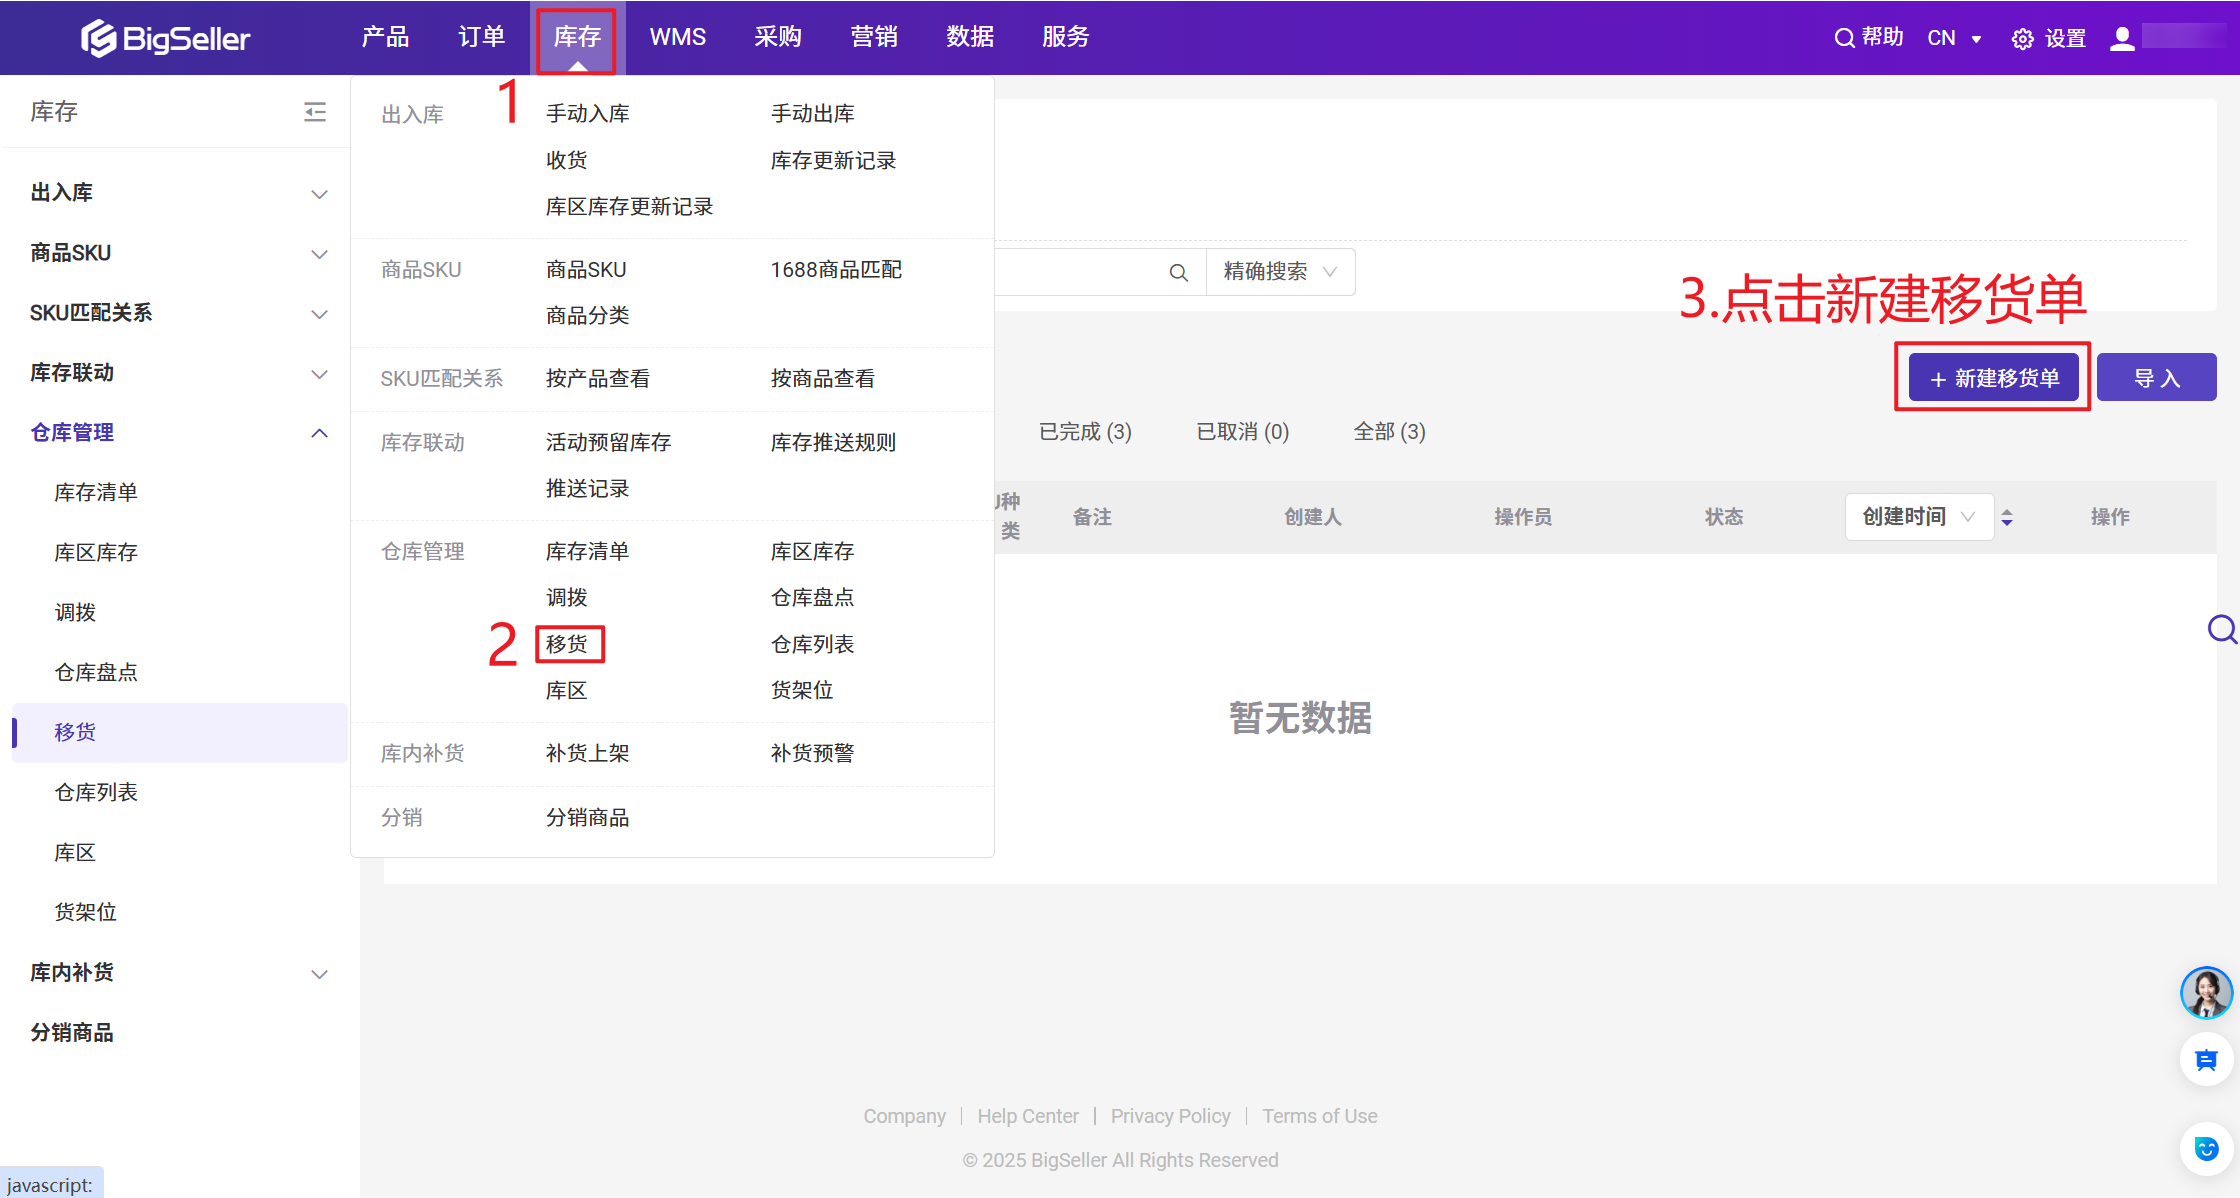Open 仓库列表 in the left sidebar
Screen dimensions: 2240x1198
pos(96,792)
